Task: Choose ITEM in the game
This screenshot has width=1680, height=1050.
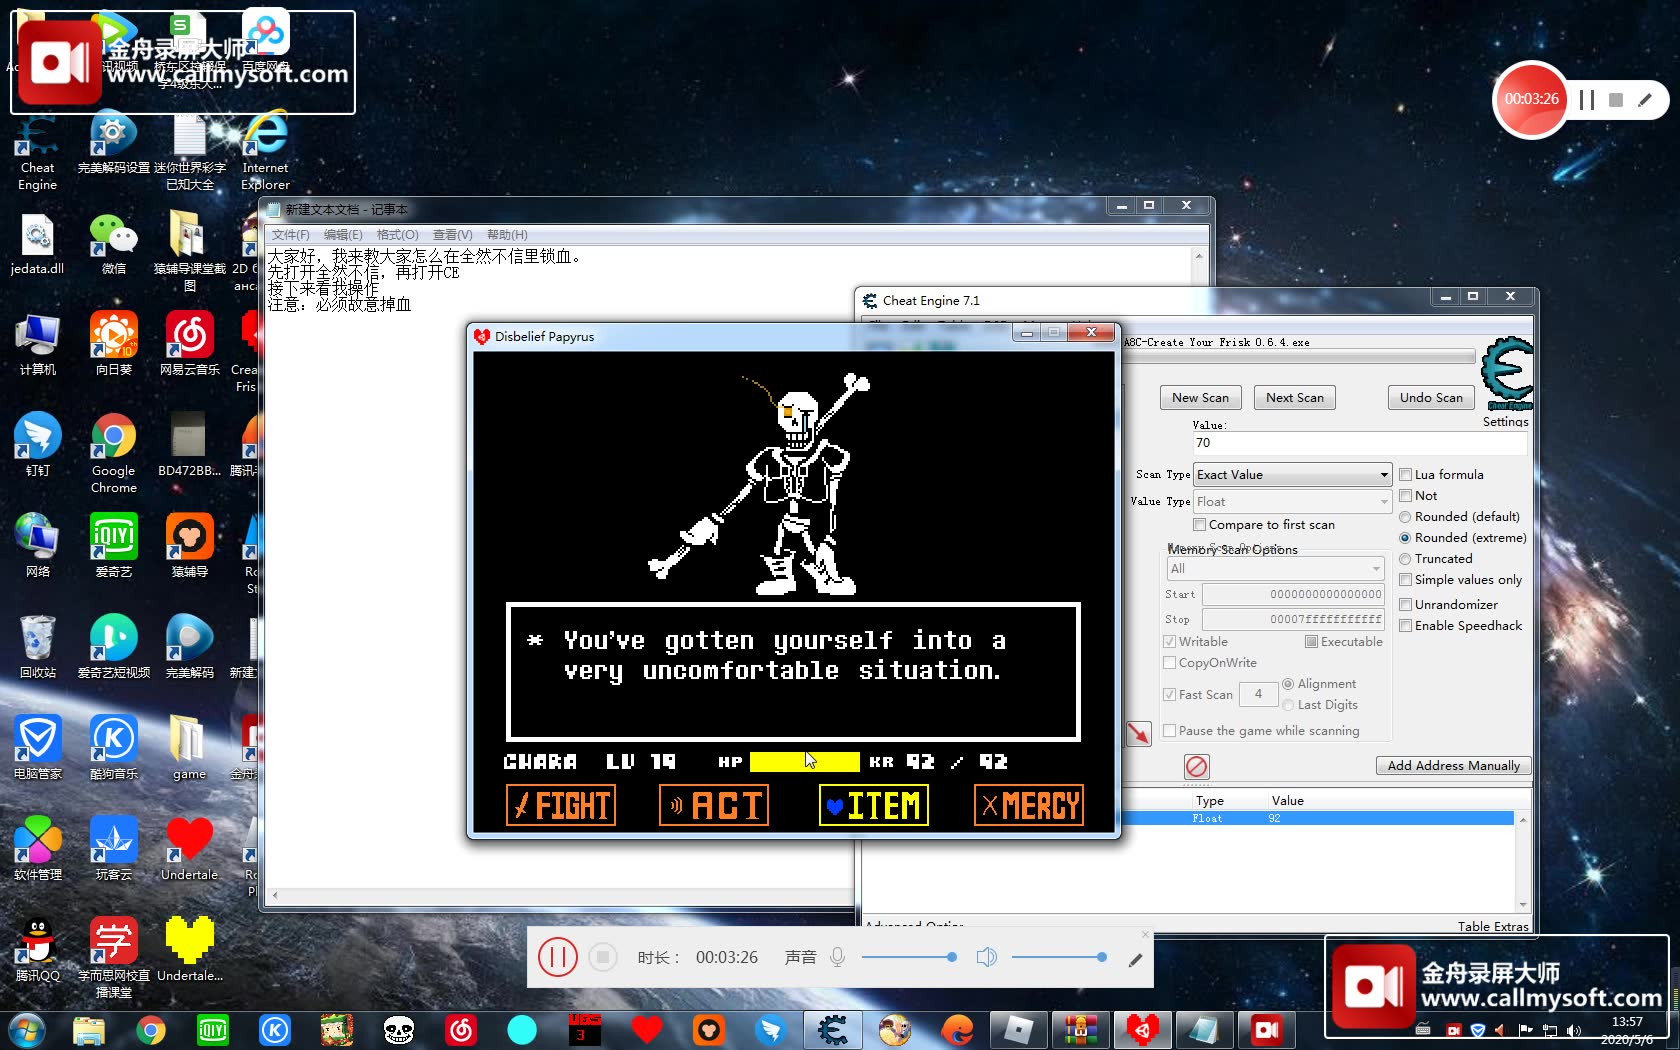Action: pos(874,805)
